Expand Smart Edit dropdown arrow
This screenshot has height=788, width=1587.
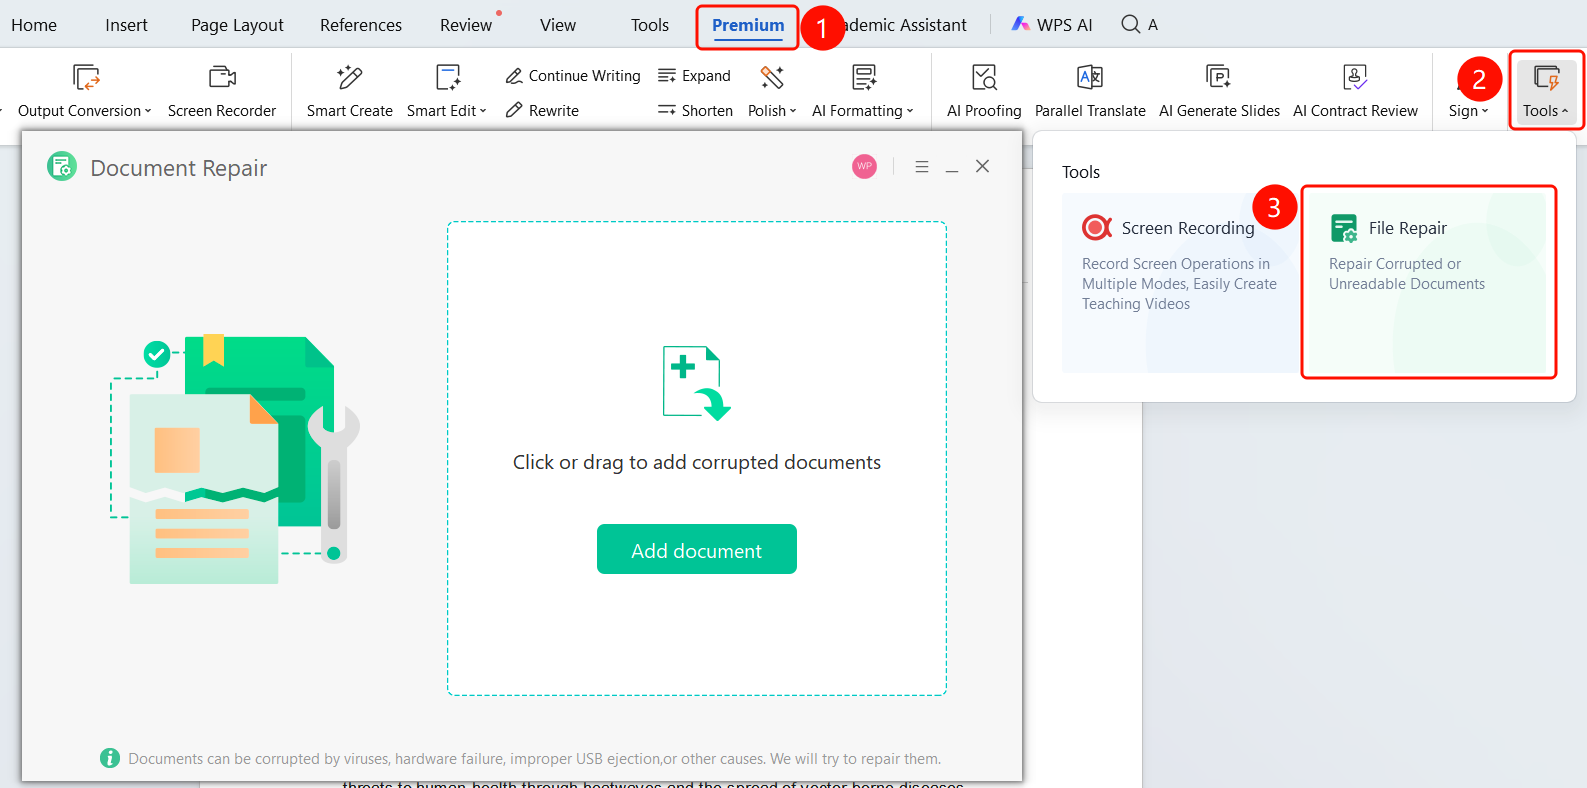tap(483, 111)
